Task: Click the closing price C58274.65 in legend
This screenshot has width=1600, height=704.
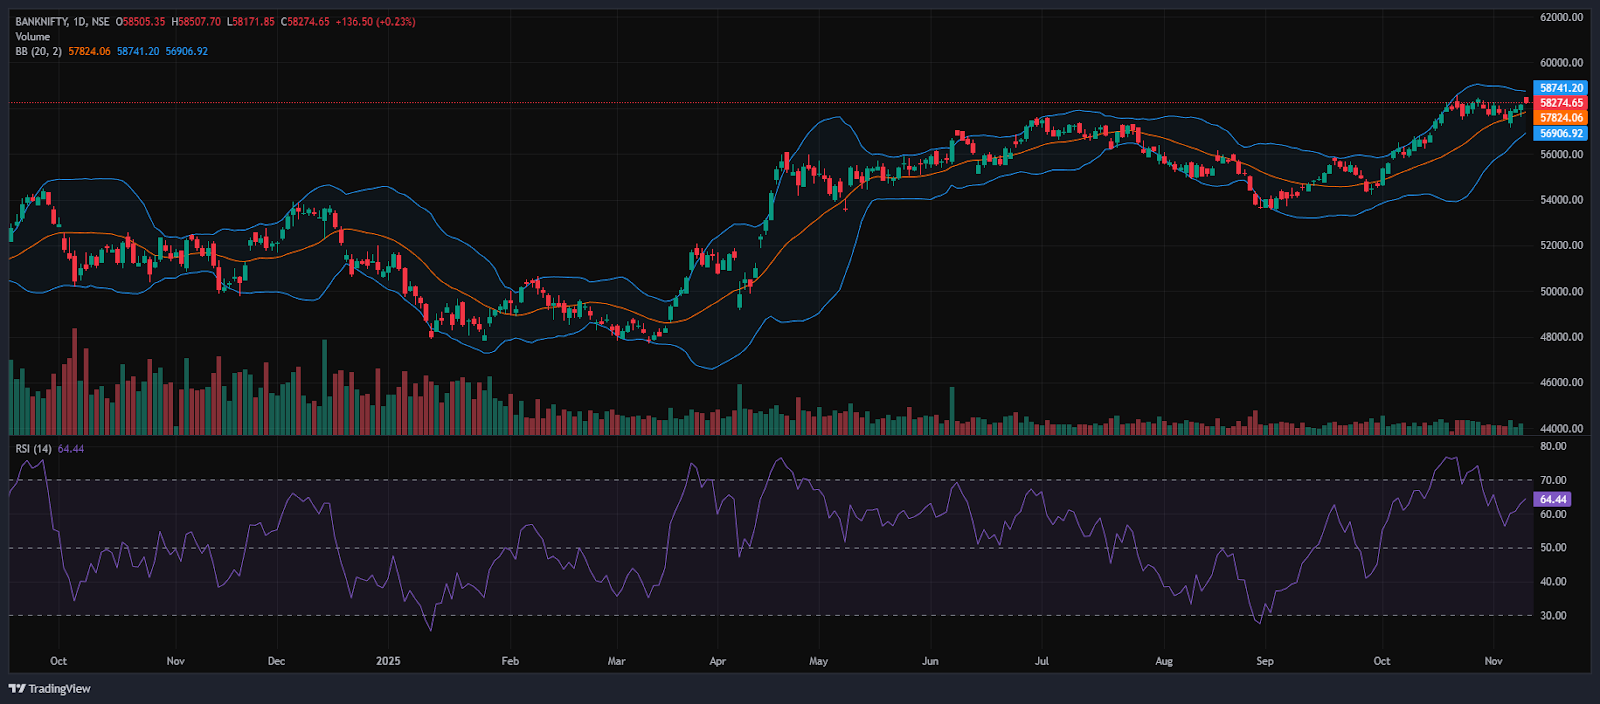Action: pos(305,21)
